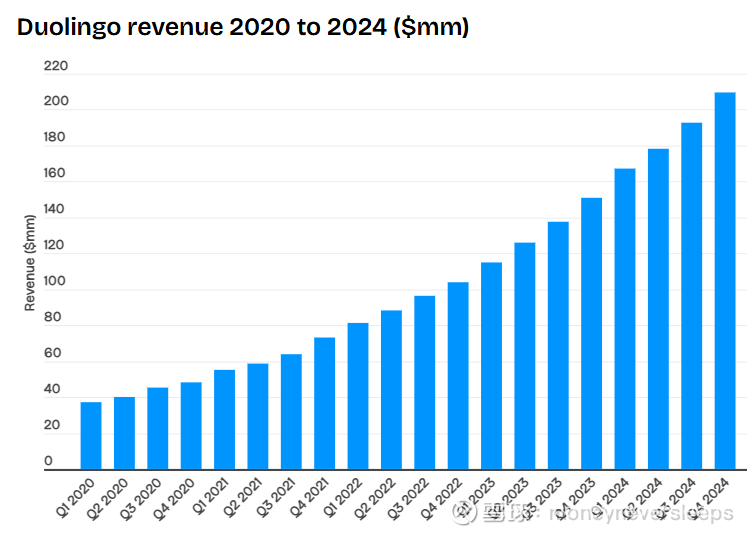Click the 'Q3 2021' x-axis label
This screenshot has height=535, width=755.
coord(275,497)
